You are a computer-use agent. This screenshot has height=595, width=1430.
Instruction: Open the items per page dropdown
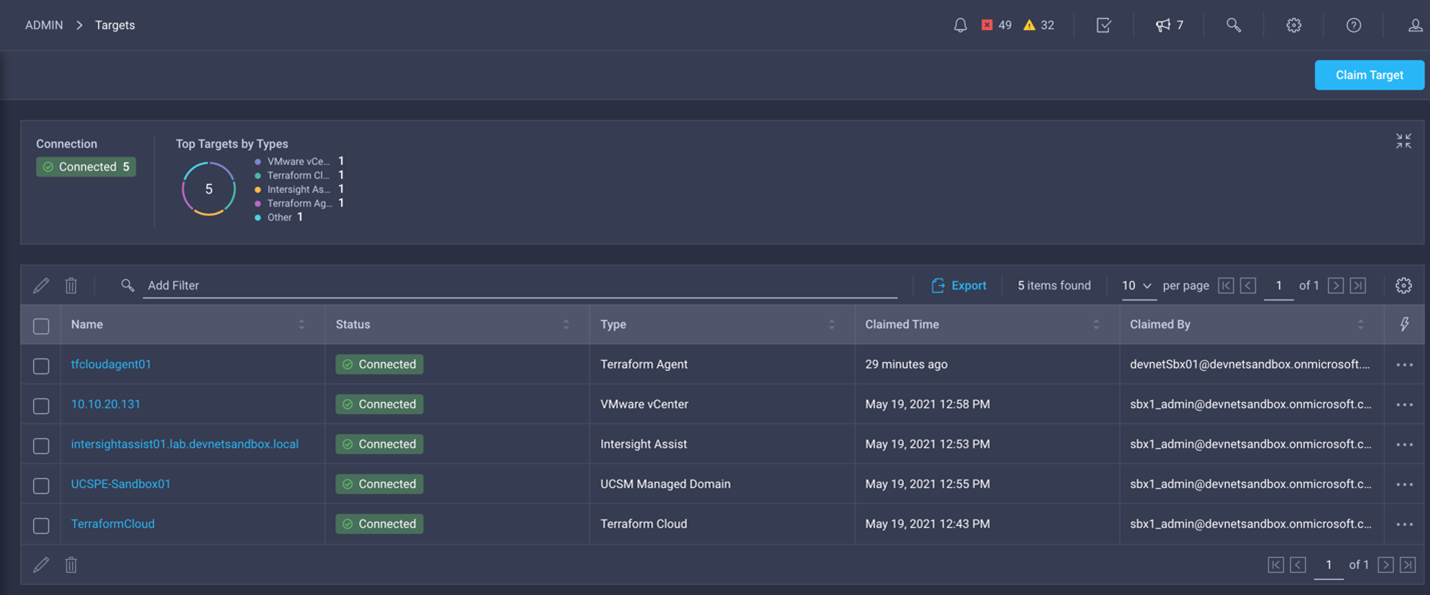coord(1136,286)
